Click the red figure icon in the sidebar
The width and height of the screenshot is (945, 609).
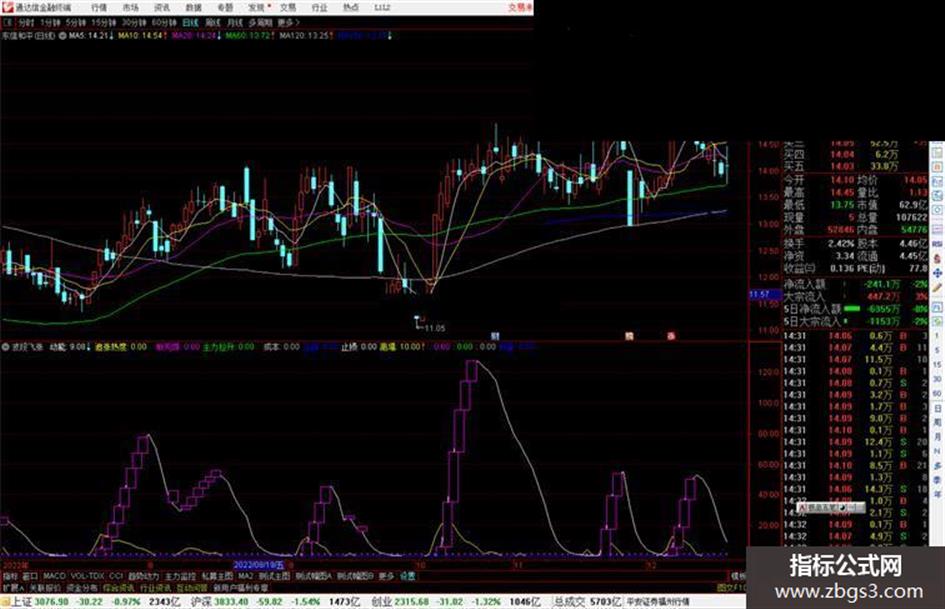coord(937,258)
